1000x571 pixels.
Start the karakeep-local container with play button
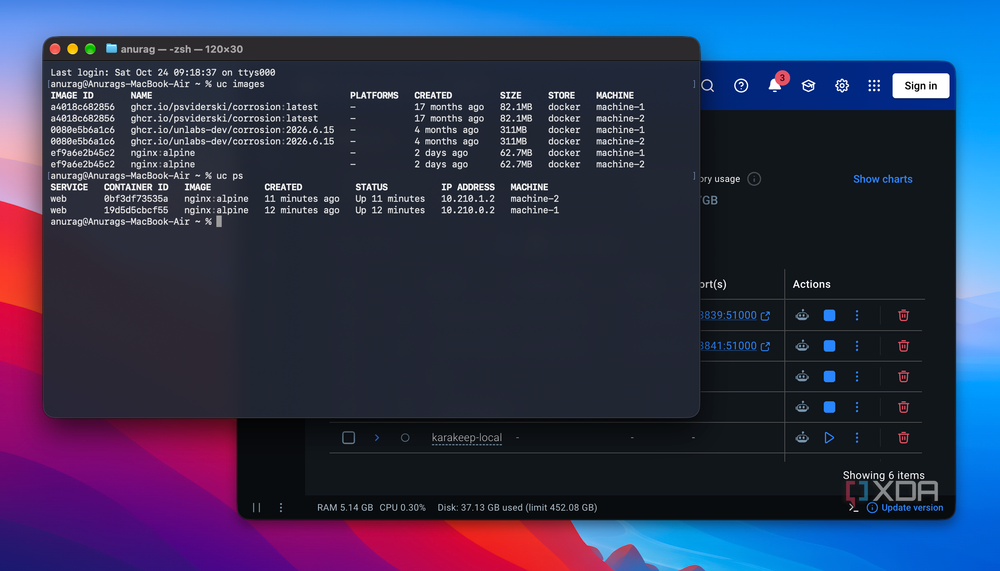pos(829,438)
